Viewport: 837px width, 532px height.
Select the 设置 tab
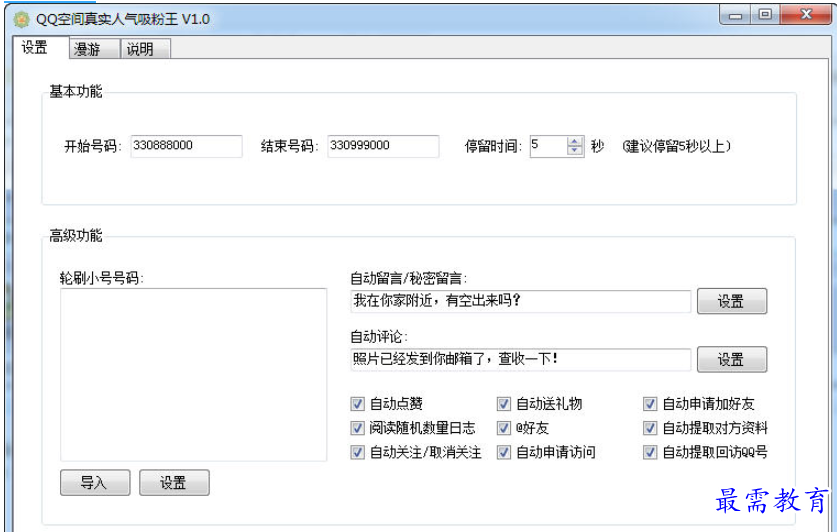coord(41,47)
